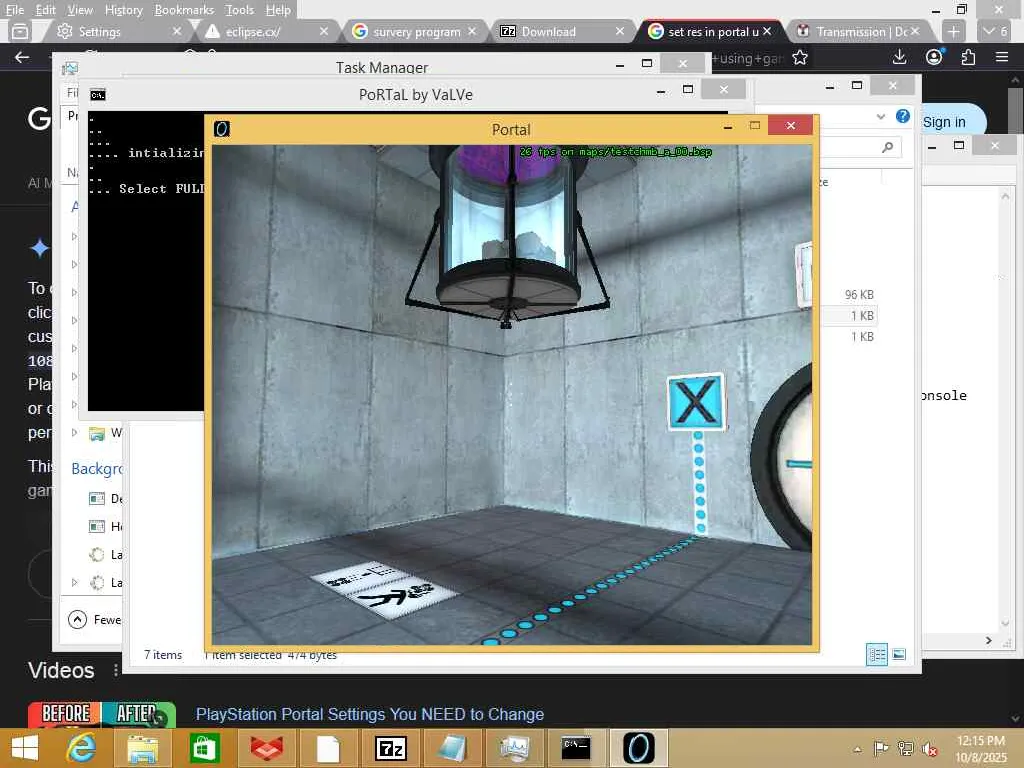Viewport: 1024px width, 768px height.
Task: Click the fps counter text in Portal
Action: point(615,152)
